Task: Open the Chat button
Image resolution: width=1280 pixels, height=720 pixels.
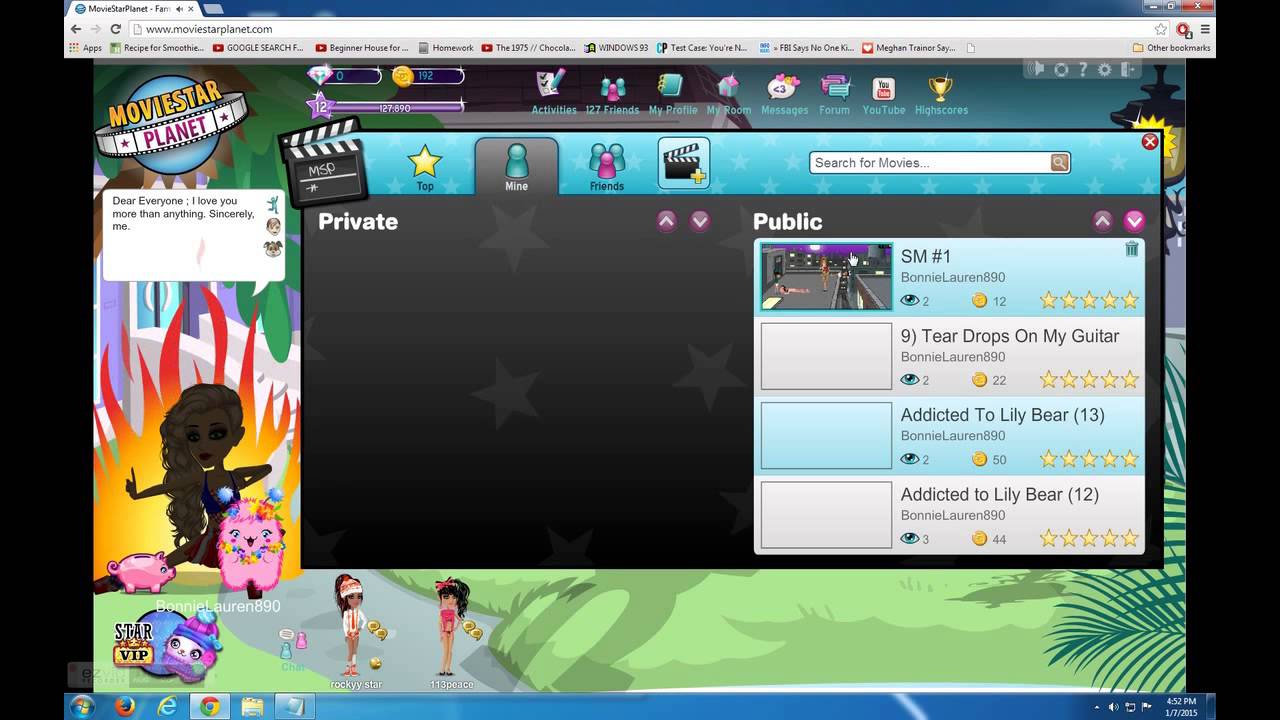Action: (293, 651)
